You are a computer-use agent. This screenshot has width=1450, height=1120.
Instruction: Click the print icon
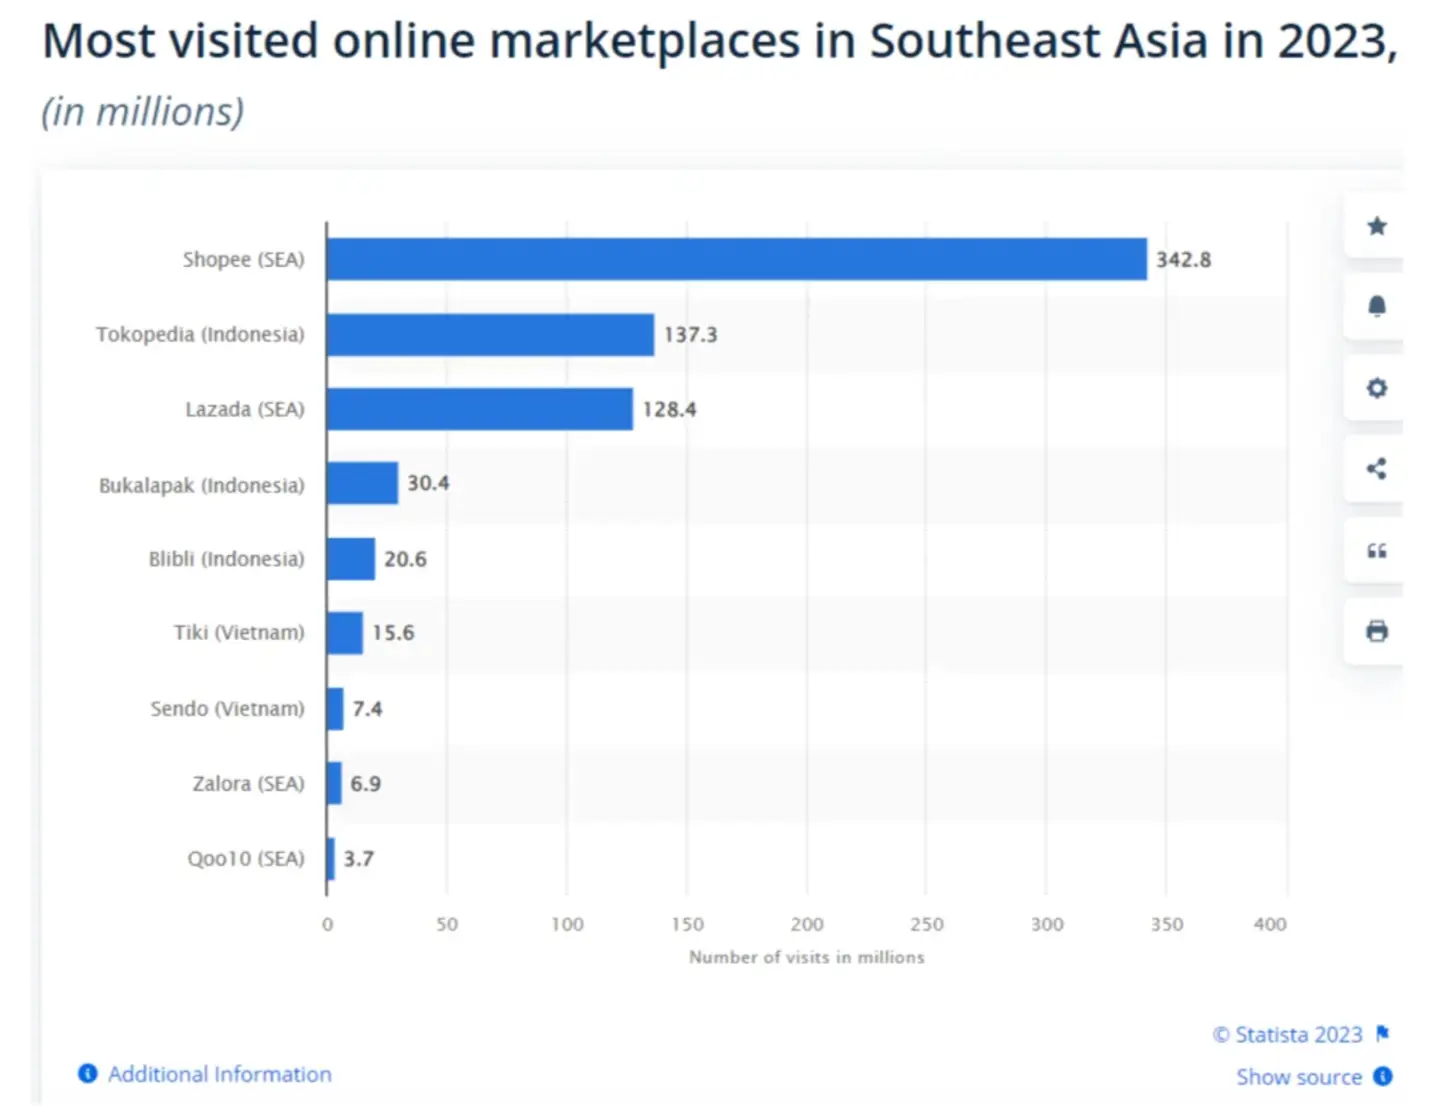[1378, 632]
